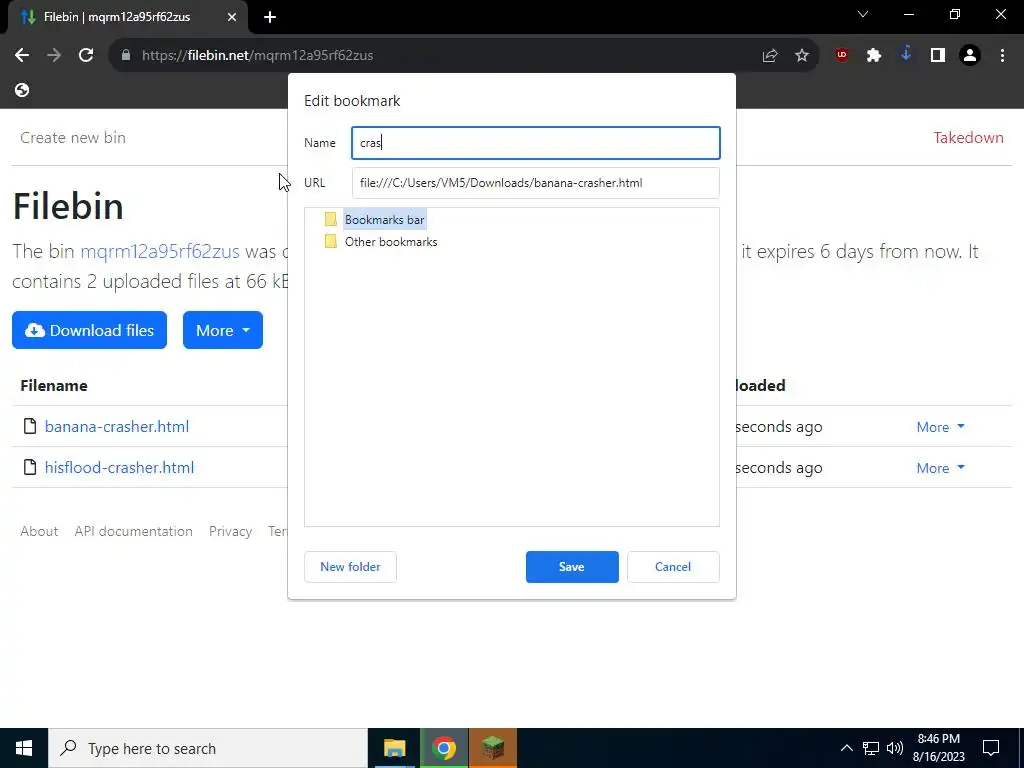The image size is (1024, 768).
Task: Open the Chrome profile avatar
Action: [970, 56]
